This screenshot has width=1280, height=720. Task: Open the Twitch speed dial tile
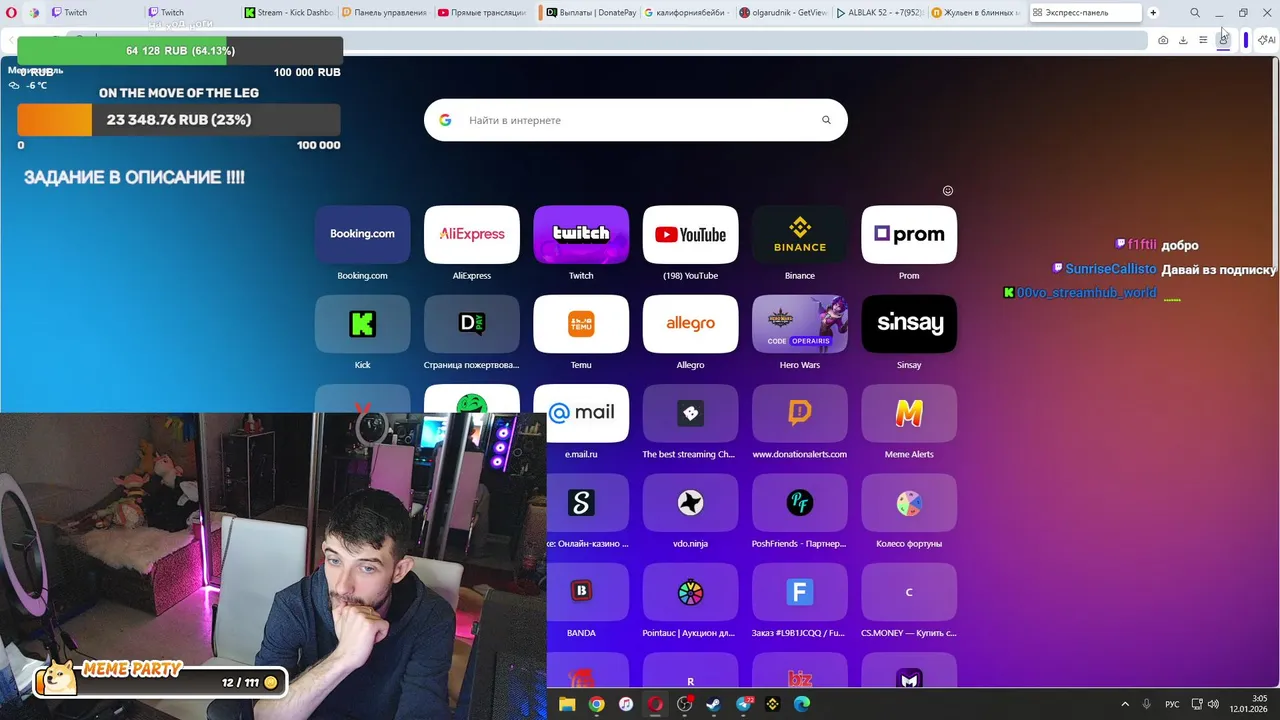(581, 234)
